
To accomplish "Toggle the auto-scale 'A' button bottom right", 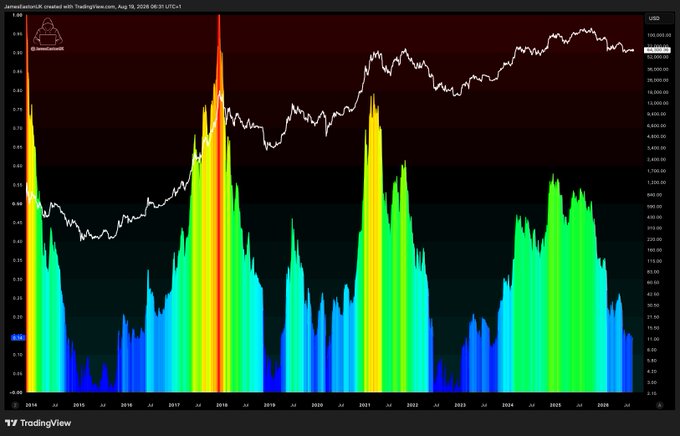I will tap(660, 405).
